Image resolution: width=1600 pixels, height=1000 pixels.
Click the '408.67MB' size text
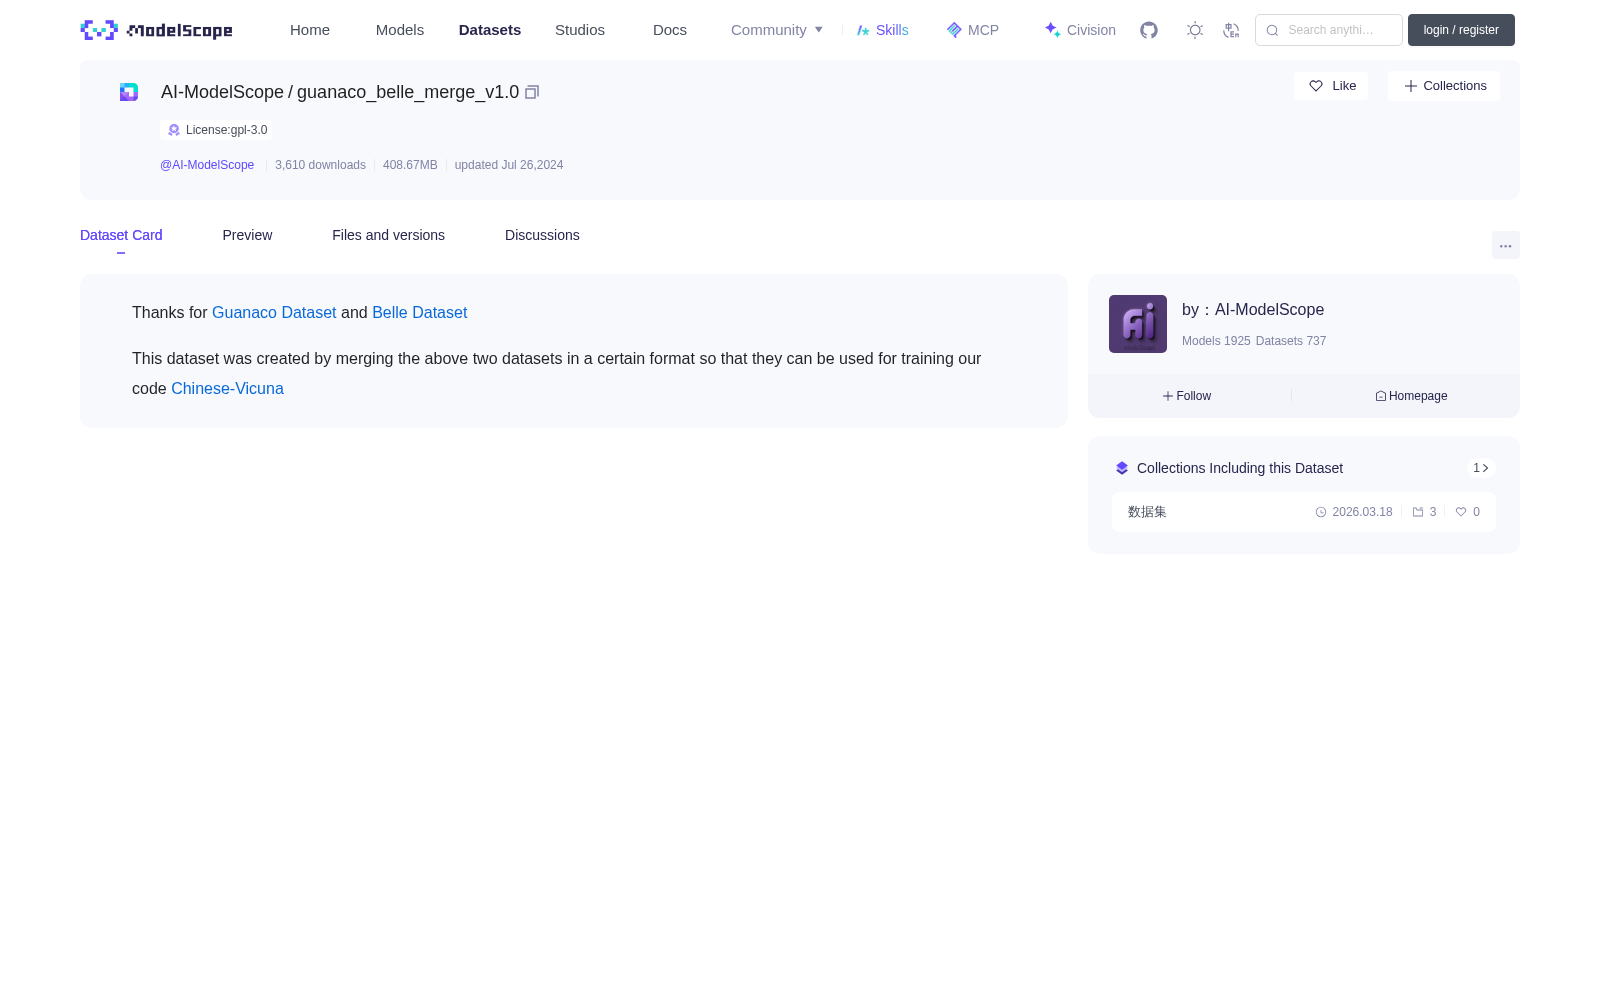(x=410, y=165)
